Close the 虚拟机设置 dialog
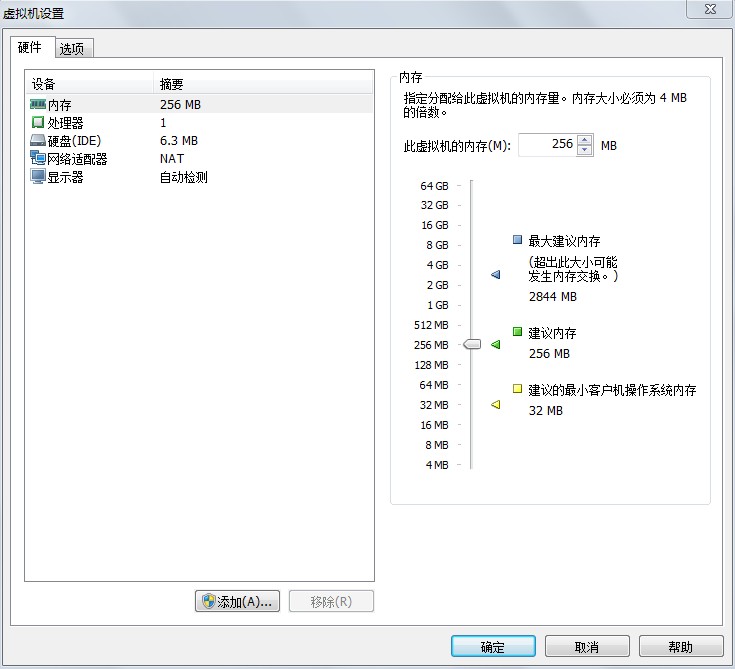The height and width of the screenshot is (669, 735). coord(710,9)
